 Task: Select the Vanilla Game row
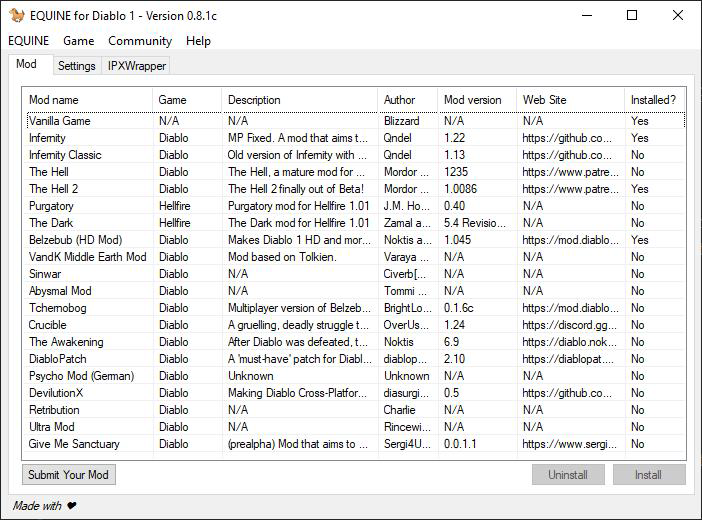[x=354, y=121]
